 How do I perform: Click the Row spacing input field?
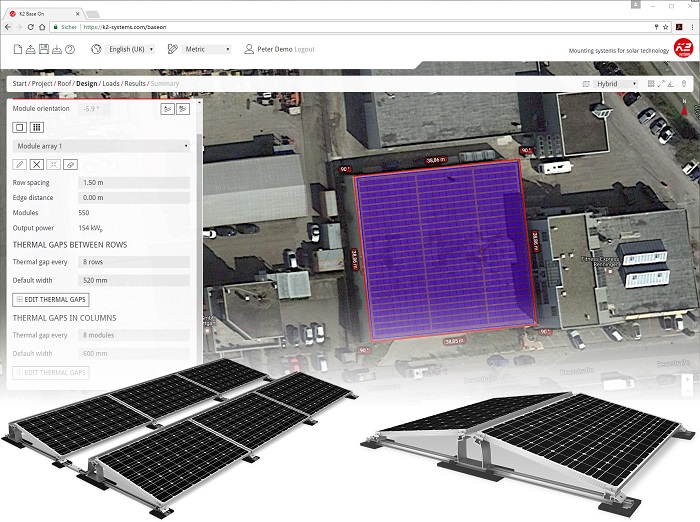[x=134, y=183]
